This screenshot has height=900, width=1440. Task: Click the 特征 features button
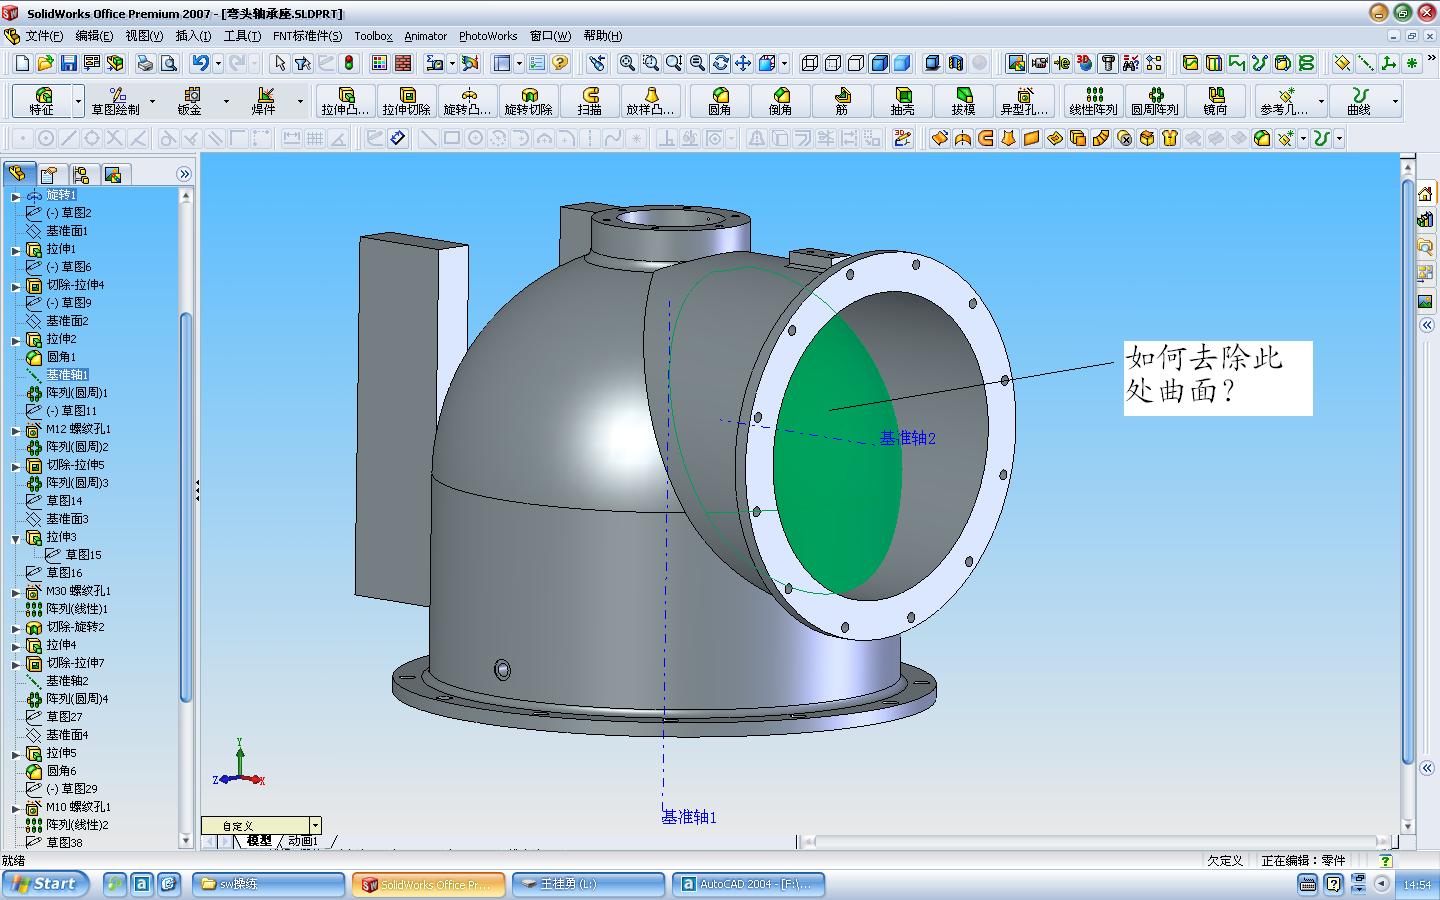pos(41,101)
